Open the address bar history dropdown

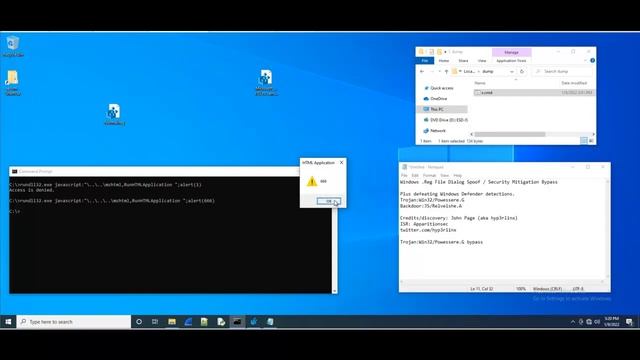tap(511, 71)
